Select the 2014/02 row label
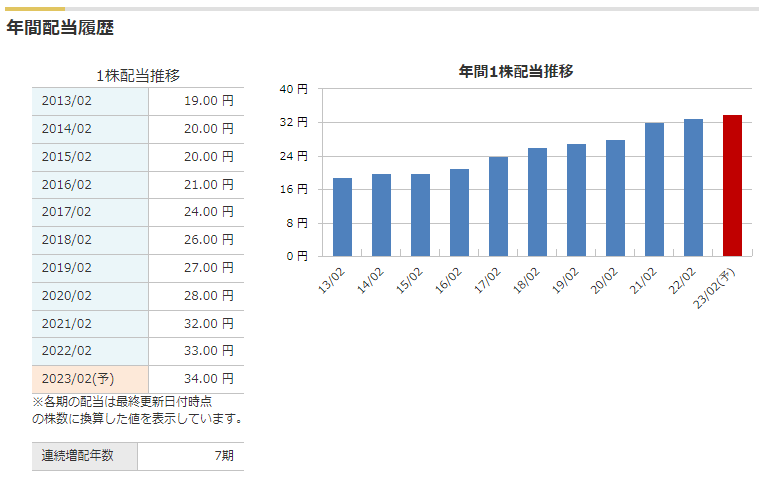 (x=66, y=129)
